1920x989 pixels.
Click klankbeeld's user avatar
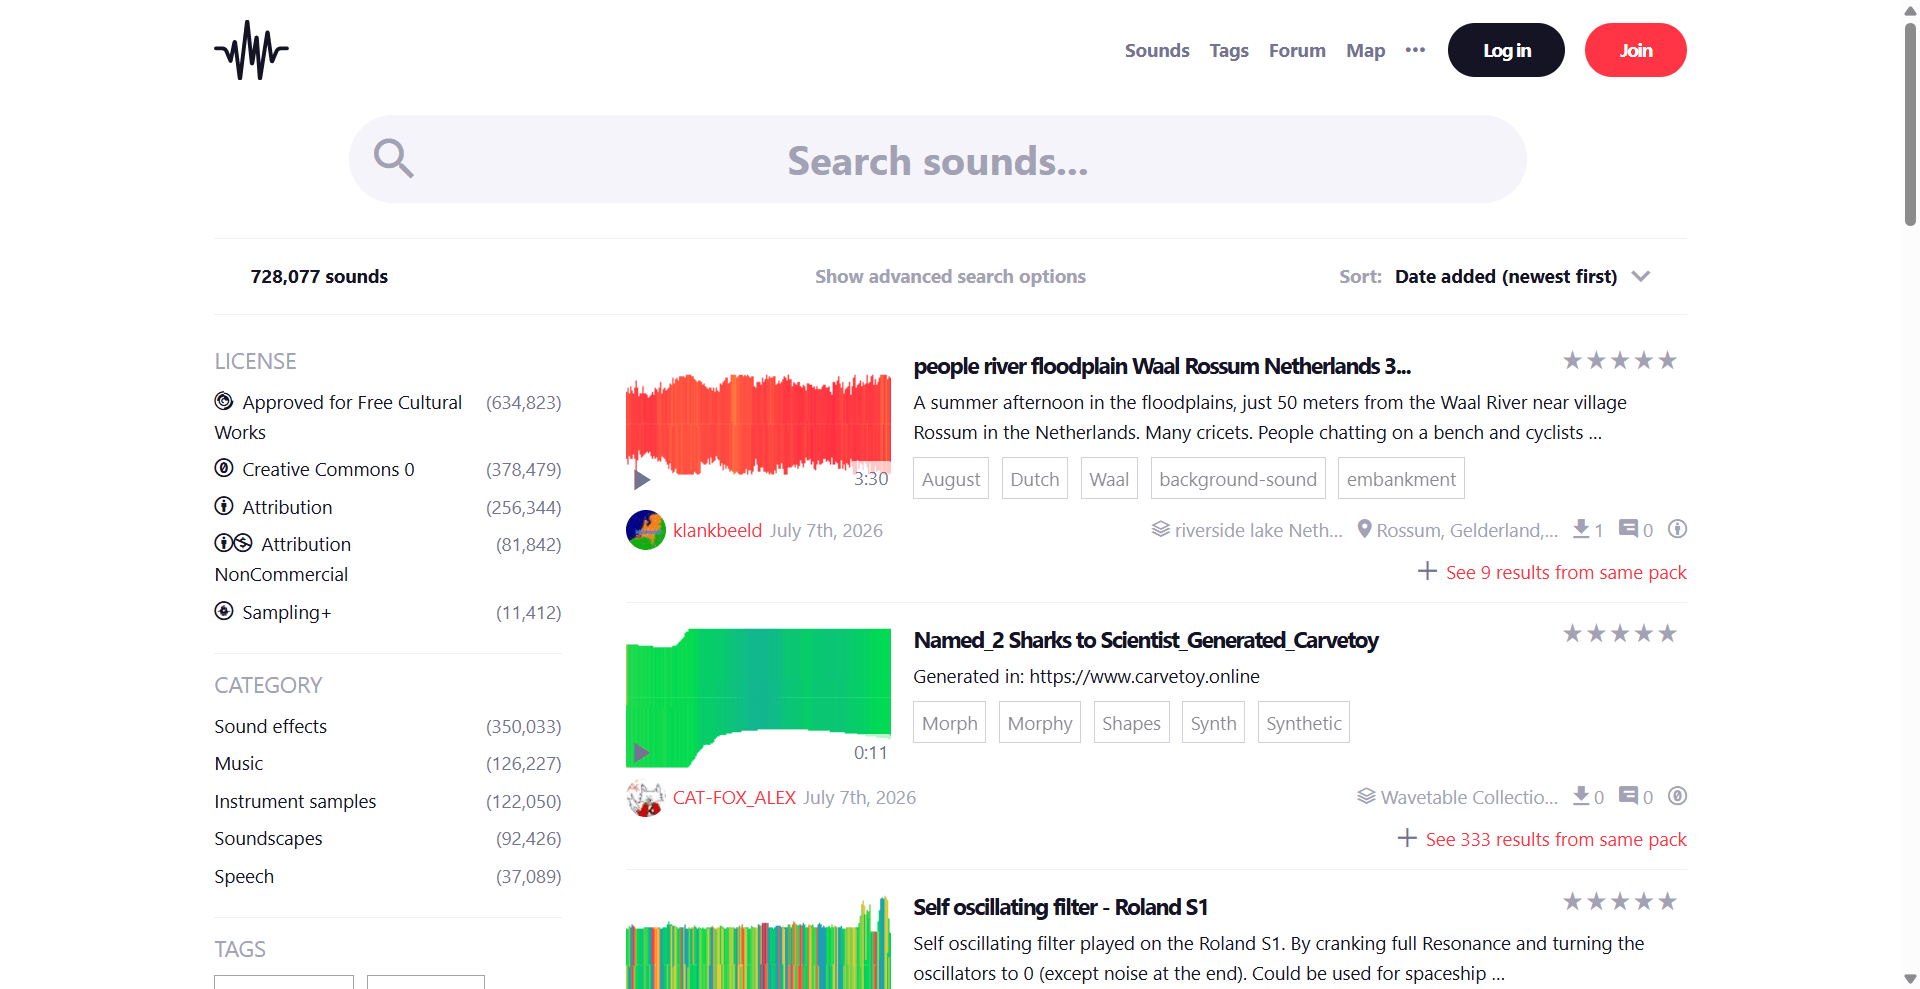point(646,530)
